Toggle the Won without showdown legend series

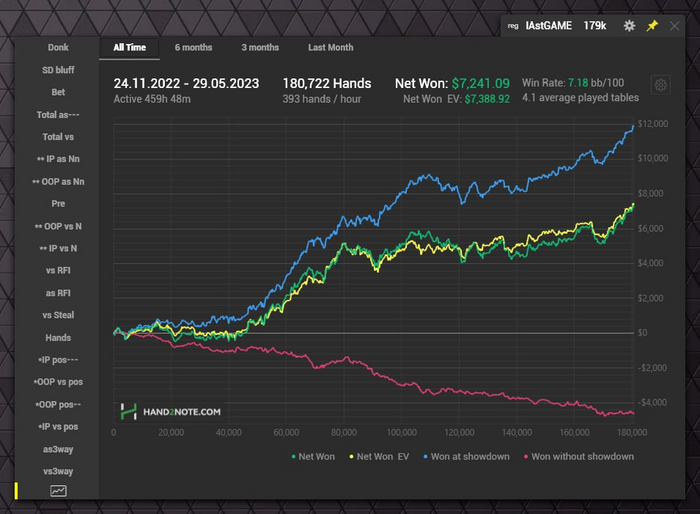tap(579, 456)
